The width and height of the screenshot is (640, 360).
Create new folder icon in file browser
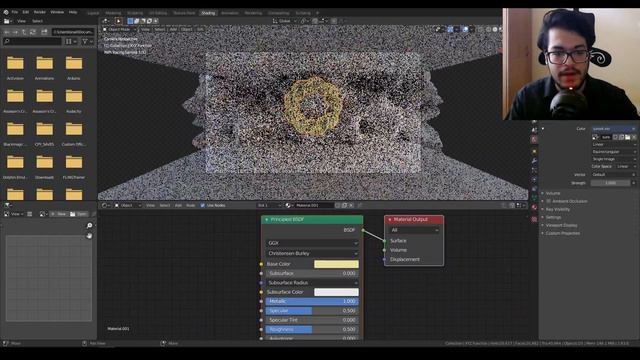[44, 32]
